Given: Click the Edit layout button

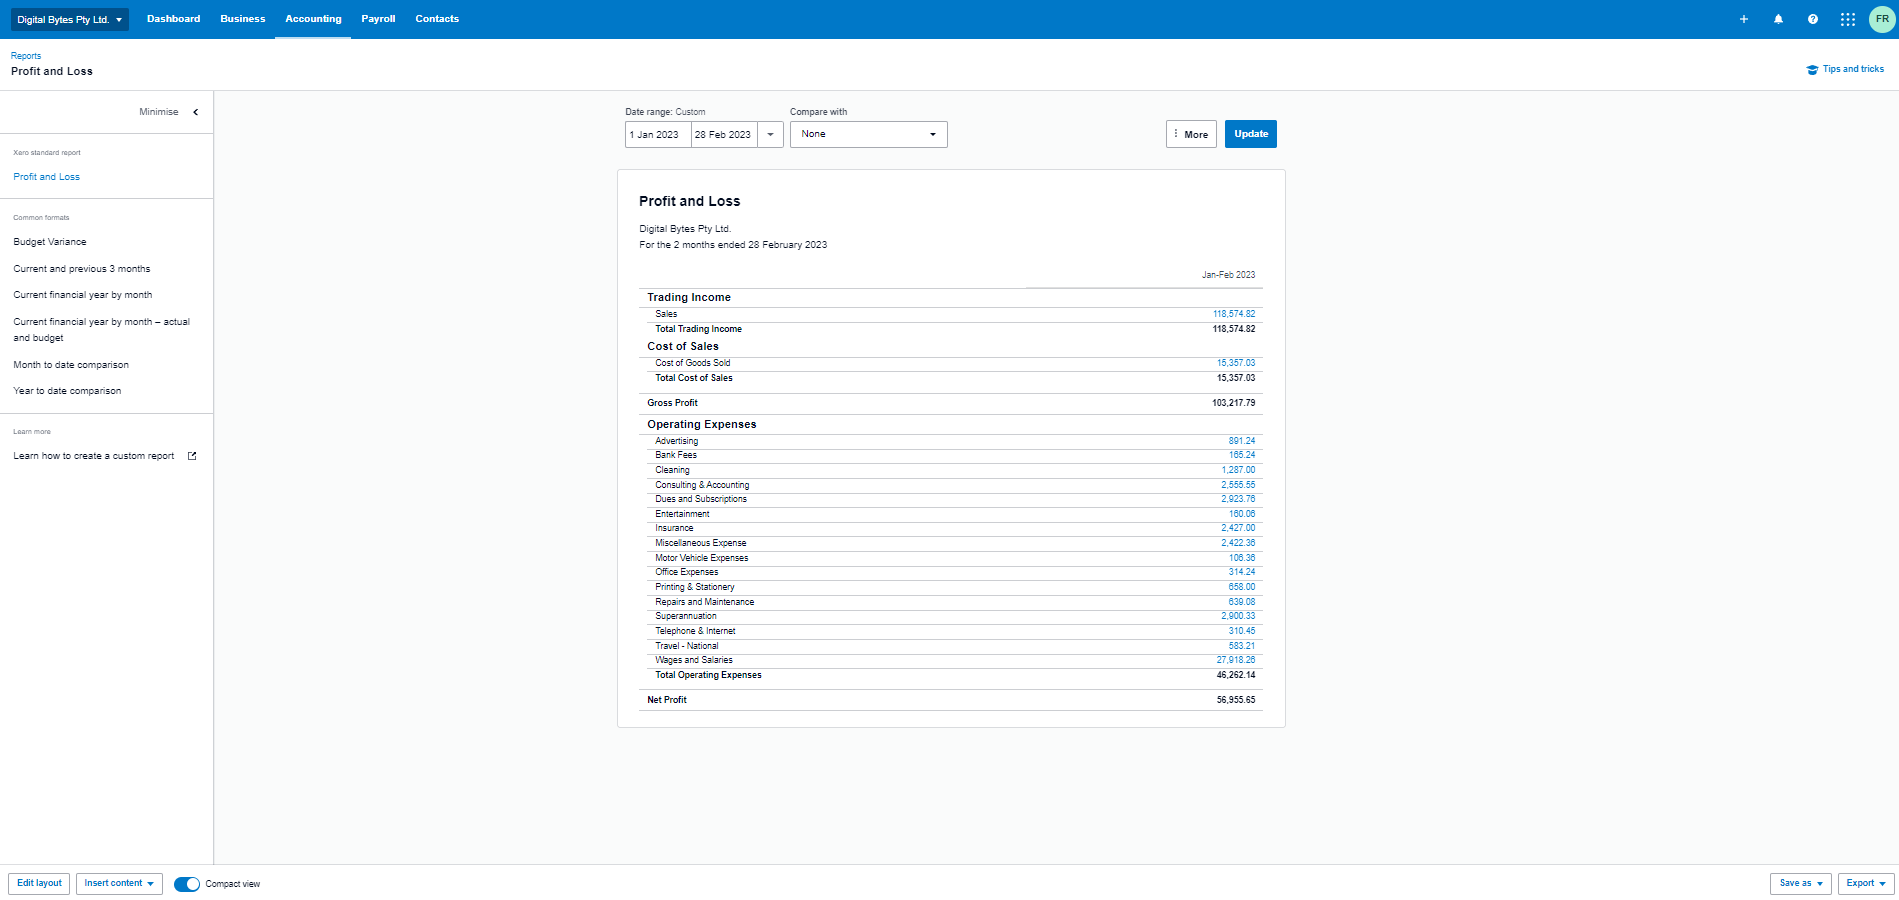Looking at the screenshot, I should (39, 884).
